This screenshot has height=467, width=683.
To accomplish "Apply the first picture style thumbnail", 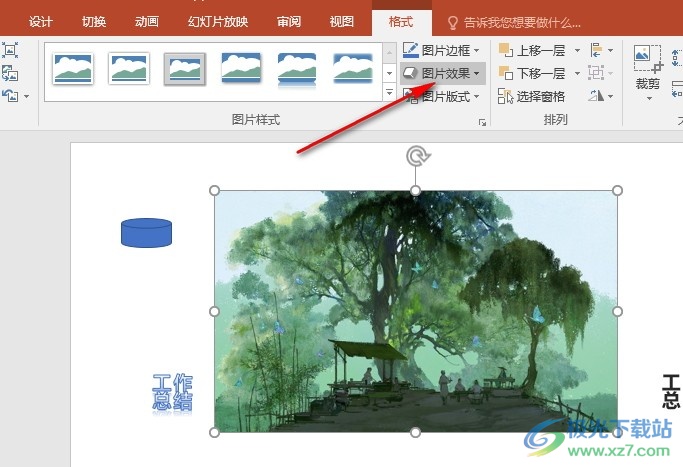I will (73, 68).
